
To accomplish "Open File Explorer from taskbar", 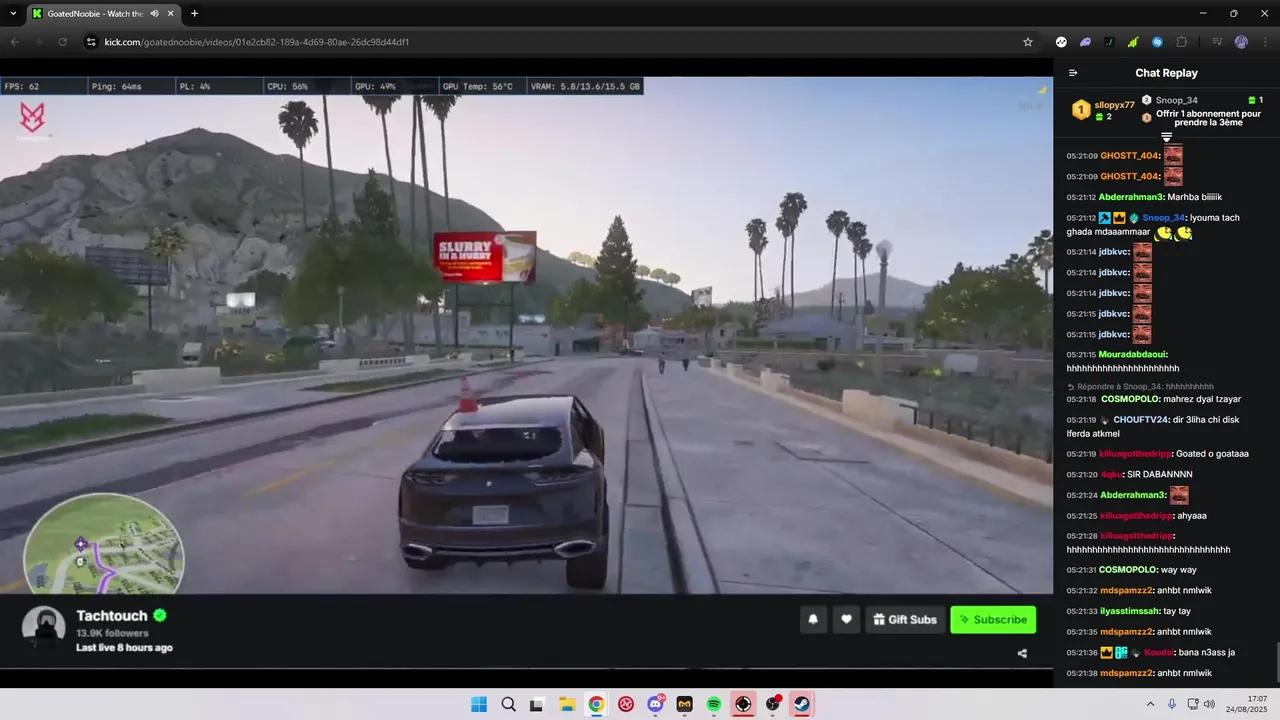I will point(567,704).
